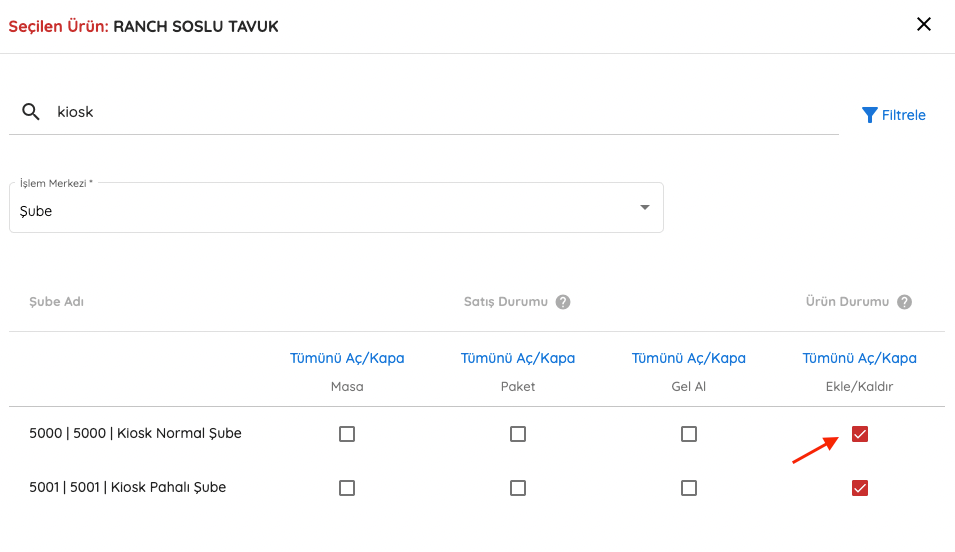Focus the search field containing kiosk

445,112
